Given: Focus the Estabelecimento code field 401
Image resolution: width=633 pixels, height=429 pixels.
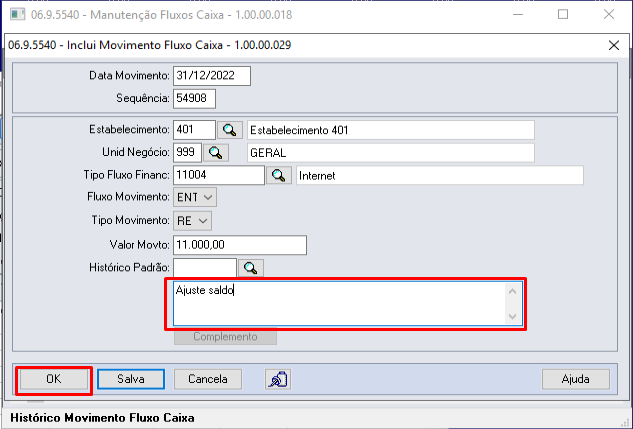Looking at the screenshot, I should [x=195, y=130].
